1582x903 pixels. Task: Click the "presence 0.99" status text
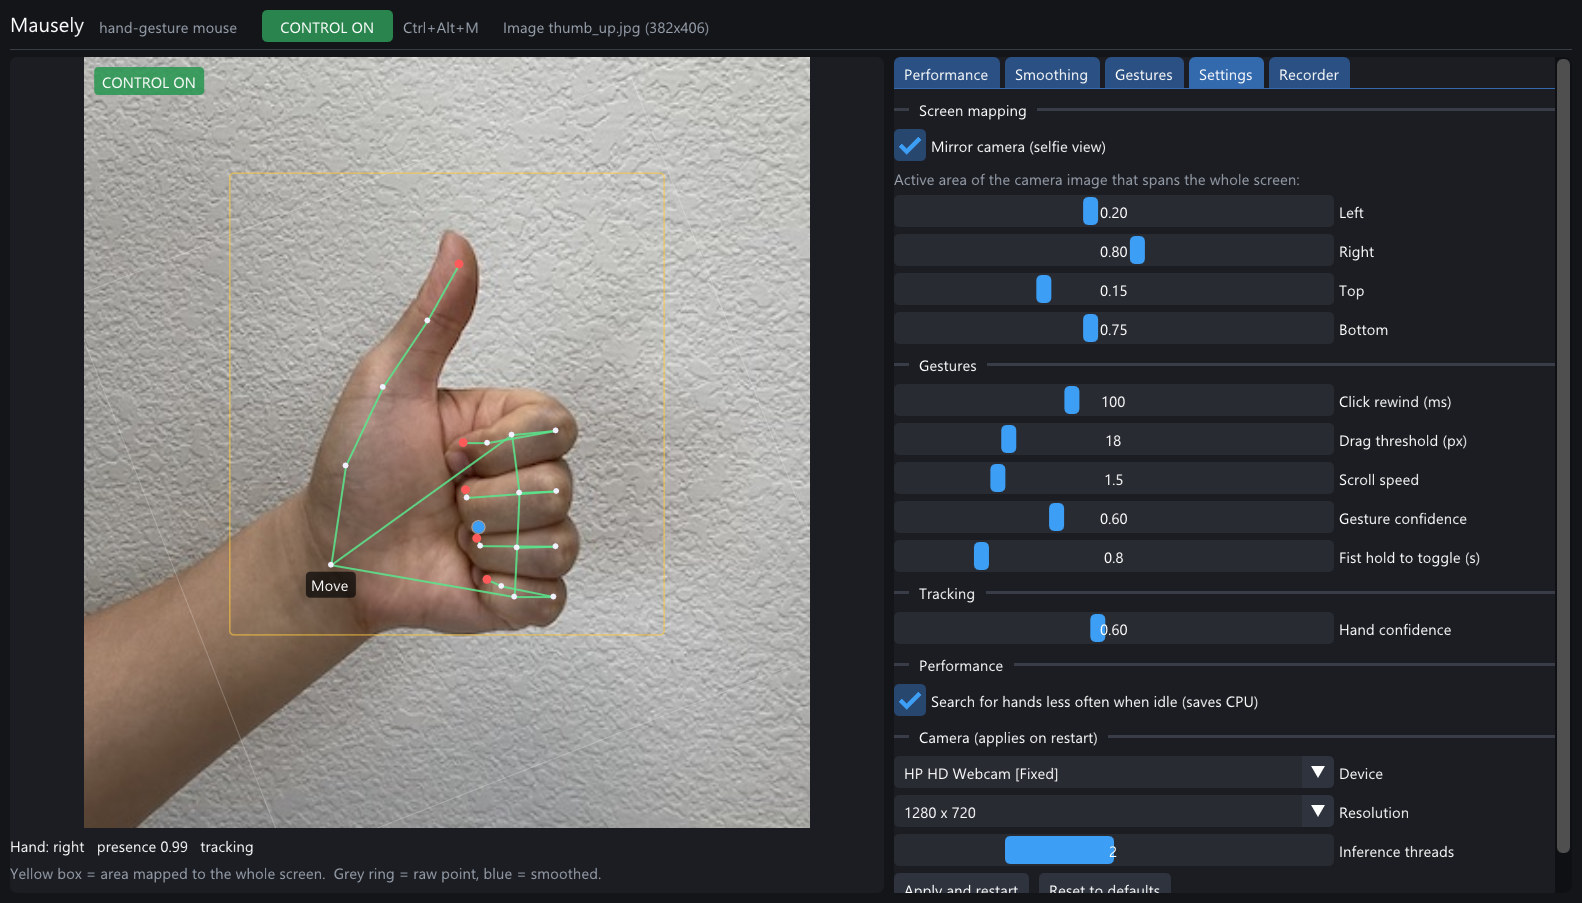pyautogui.click(x=142, y=847)
